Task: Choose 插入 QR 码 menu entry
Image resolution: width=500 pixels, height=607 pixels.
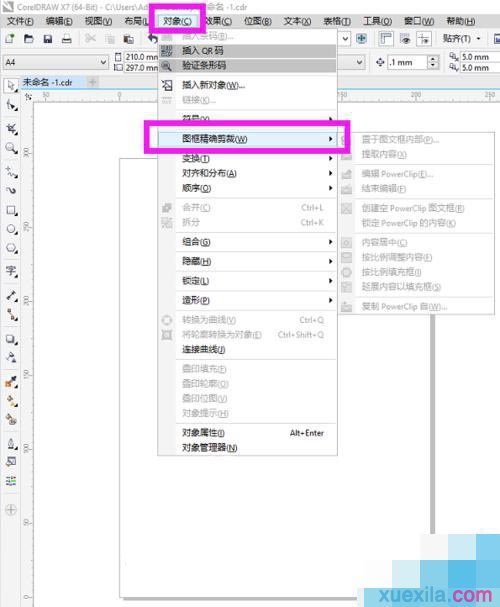Action: [x=248, y=51]
